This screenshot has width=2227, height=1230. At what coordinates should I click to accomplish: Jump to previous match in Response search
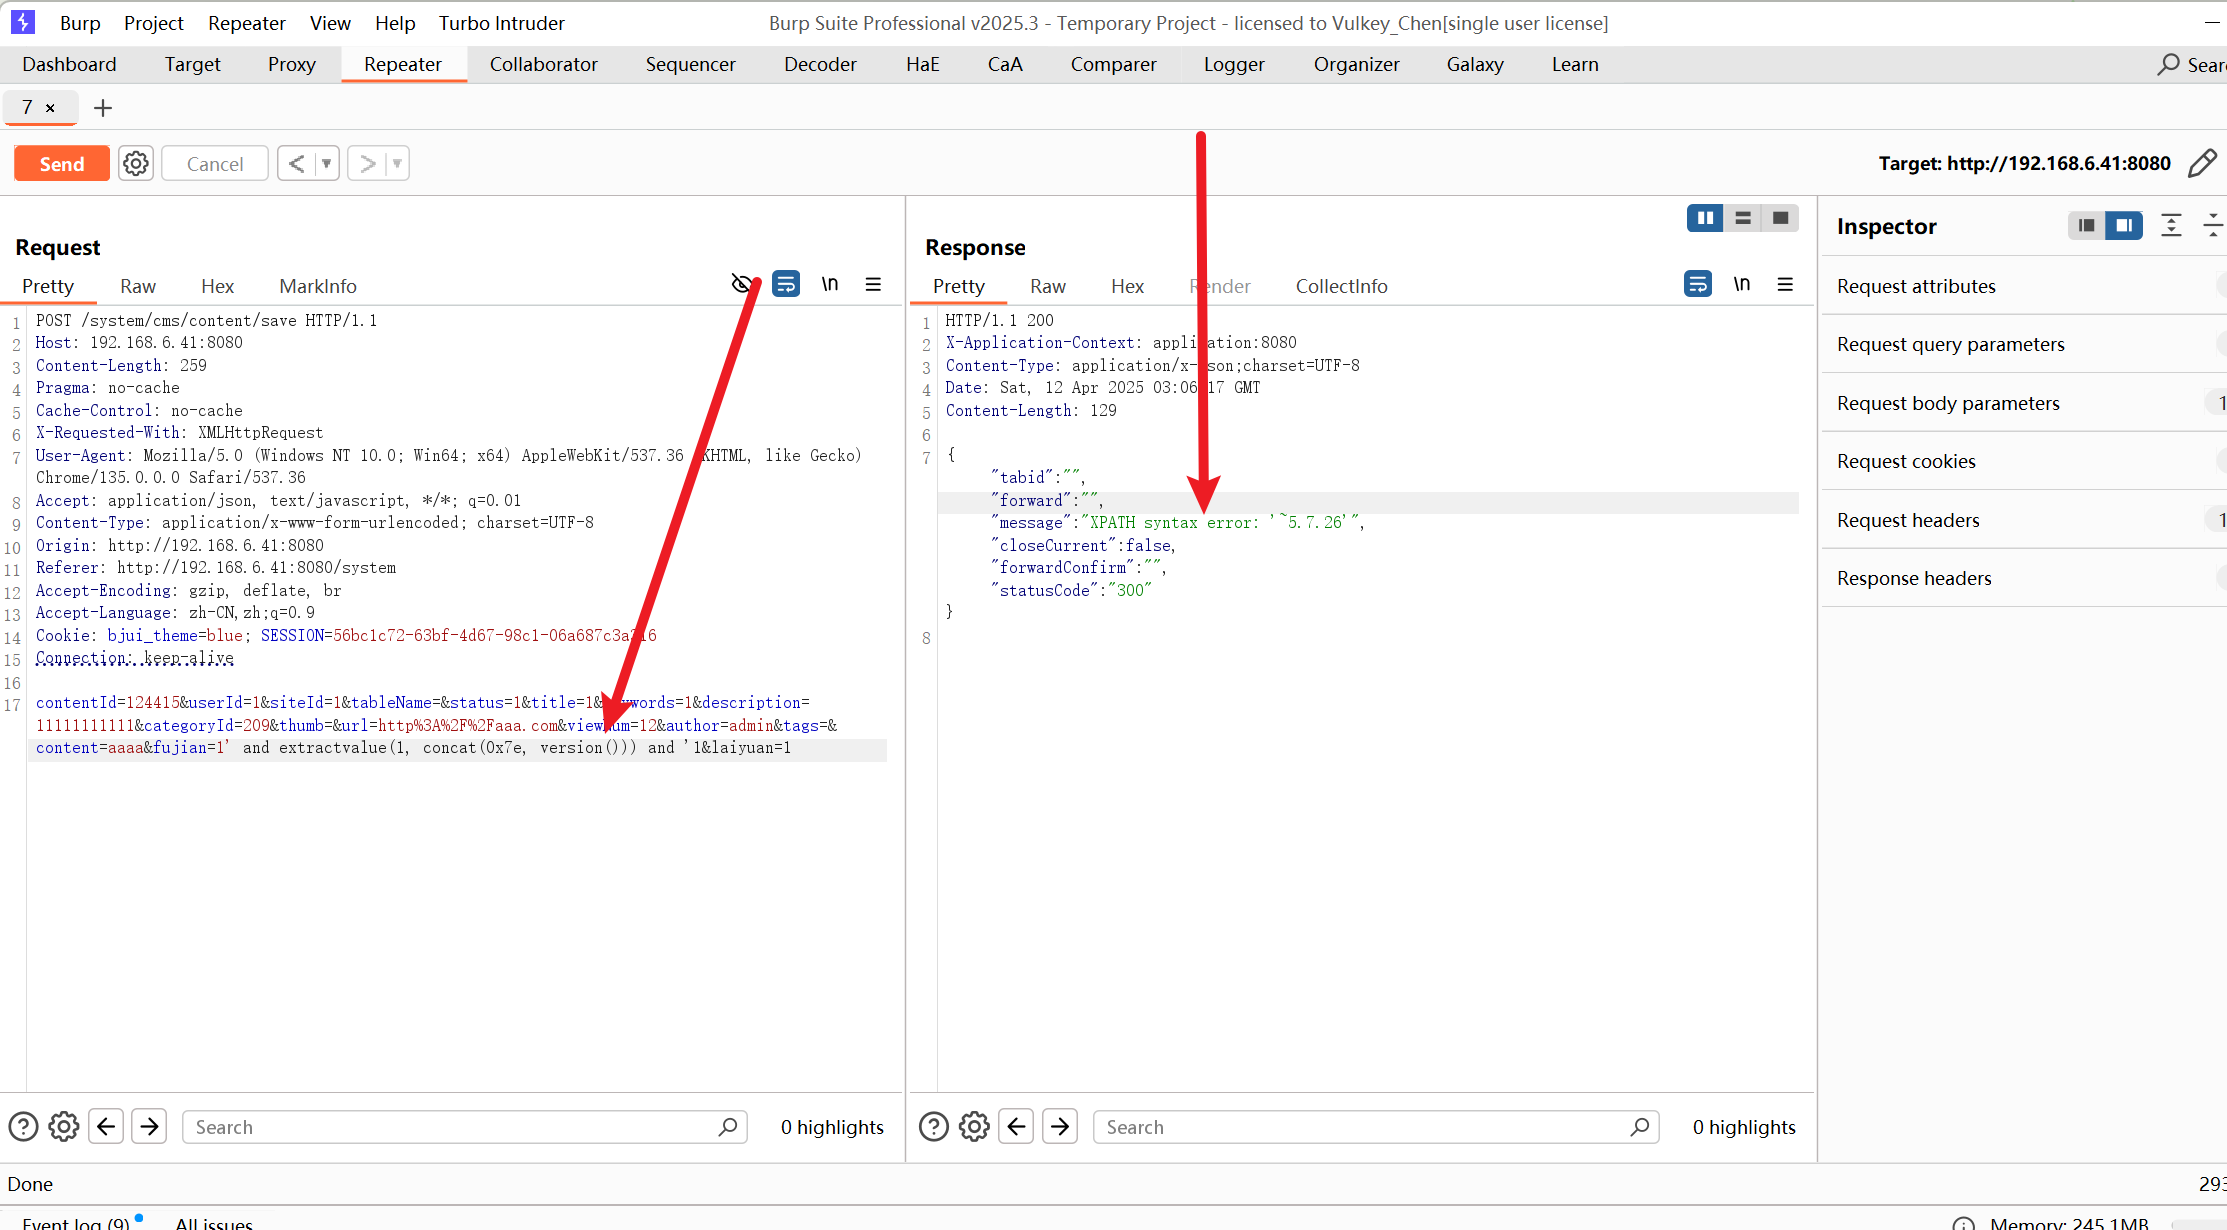(x=1016, y=1127)
